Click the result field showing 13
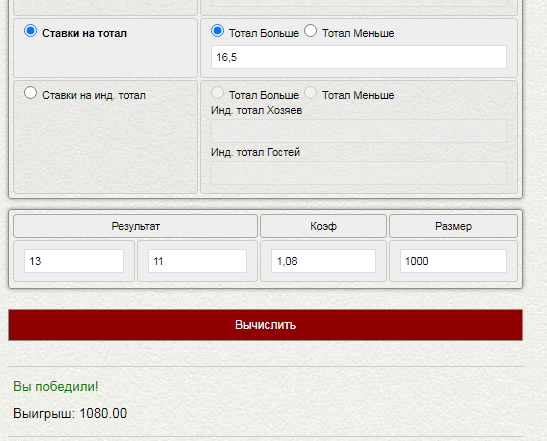The height and width of the screenshot is (441, 547). point(74,261)
